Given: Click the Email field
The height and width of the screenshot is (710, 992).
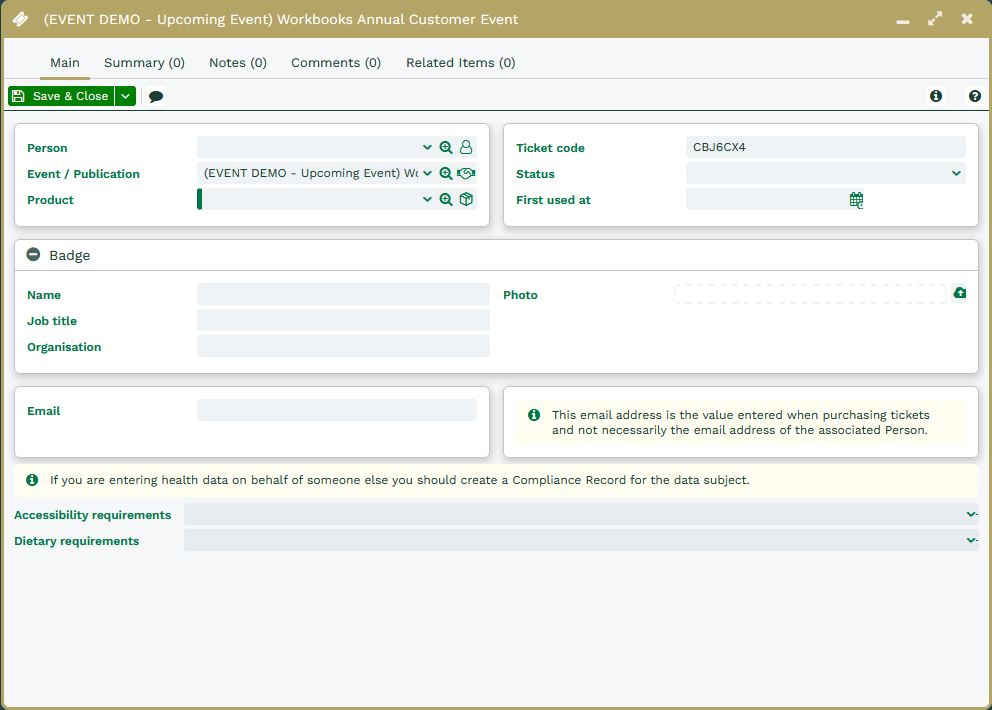Looking at the screenshot, I should [337, 410].
